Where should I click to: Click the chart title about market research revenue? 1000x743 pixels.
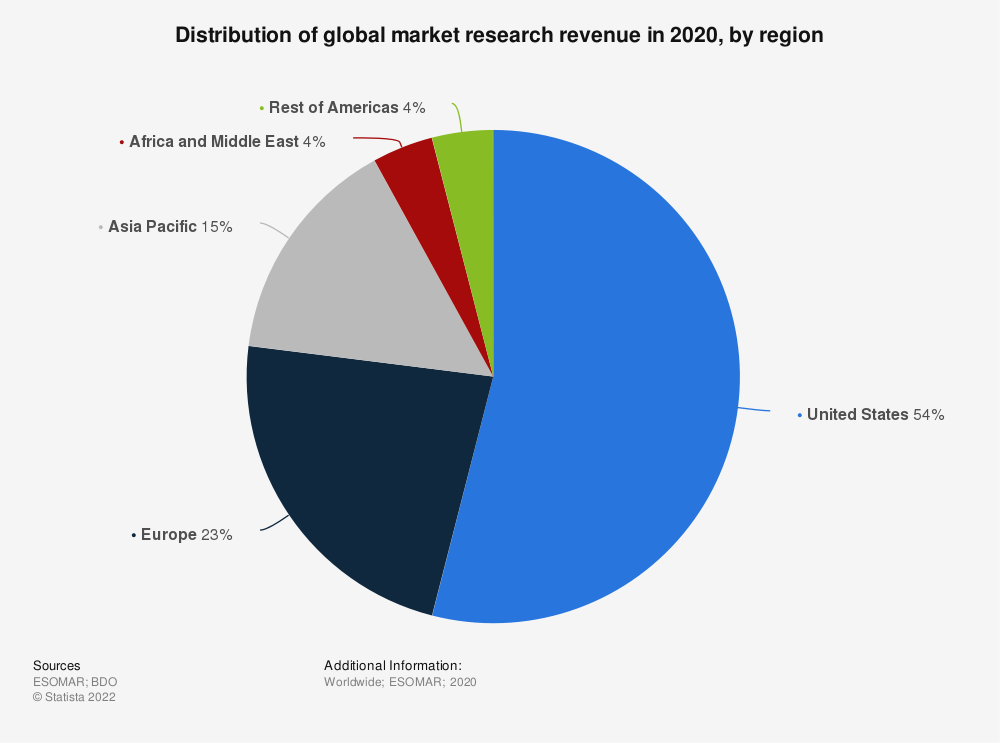(499, 35)
